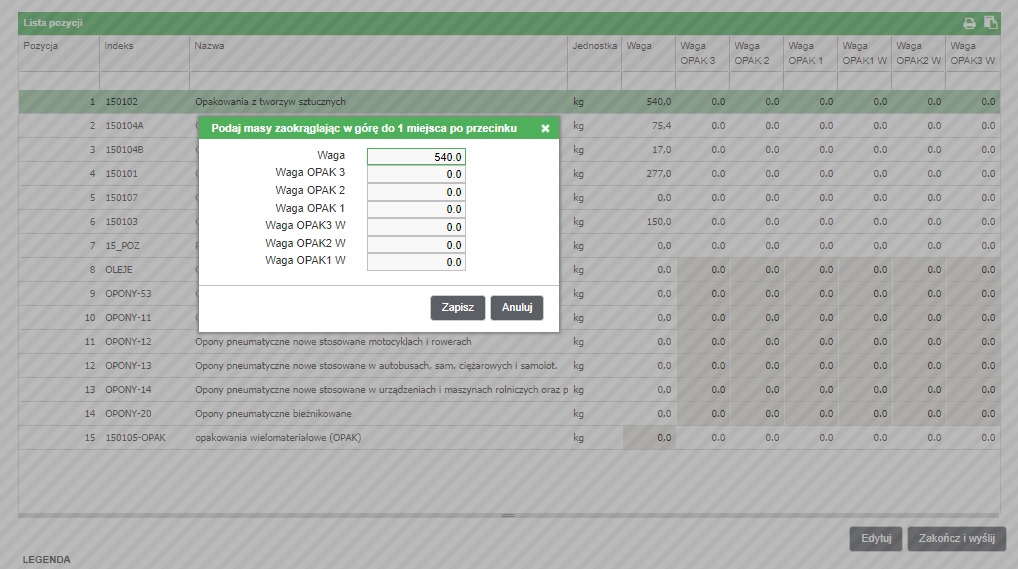Click the Edytuj button
The image size is (1018, 569).
click(x=876, y=539)
